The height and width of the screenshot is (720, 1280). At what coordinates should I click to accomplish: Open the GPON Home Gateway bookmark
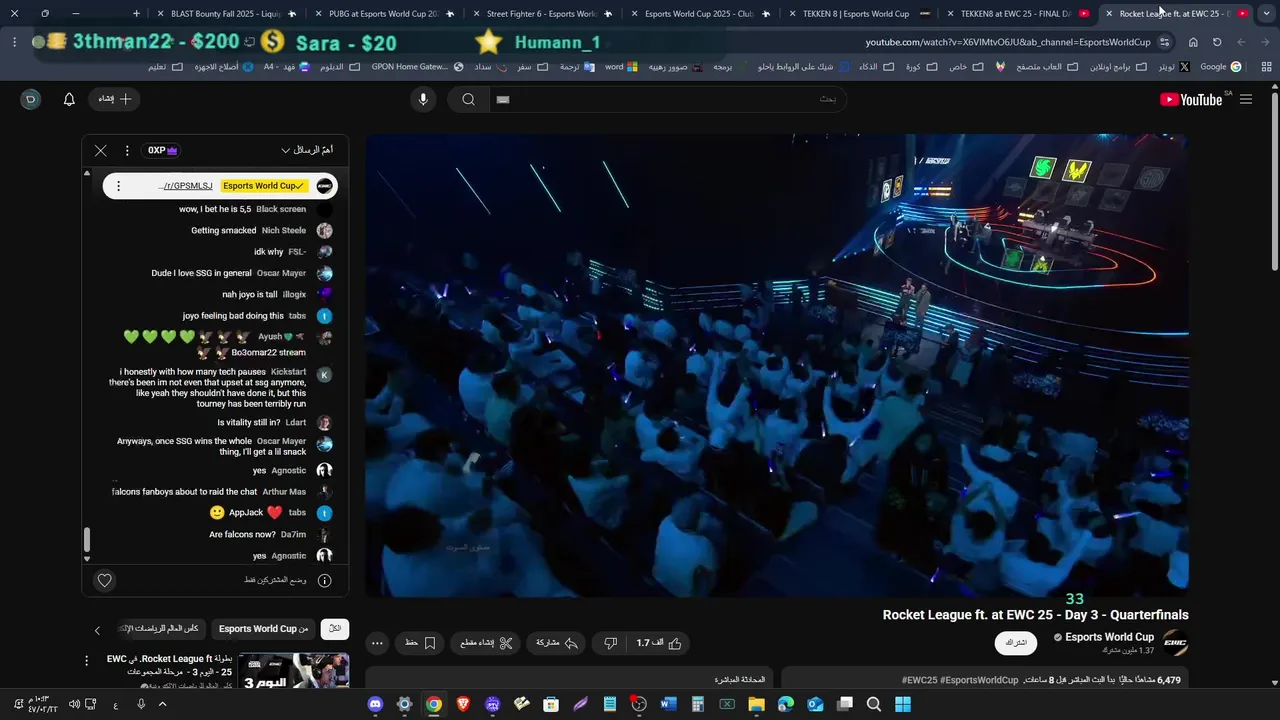[x=417, y=67]
